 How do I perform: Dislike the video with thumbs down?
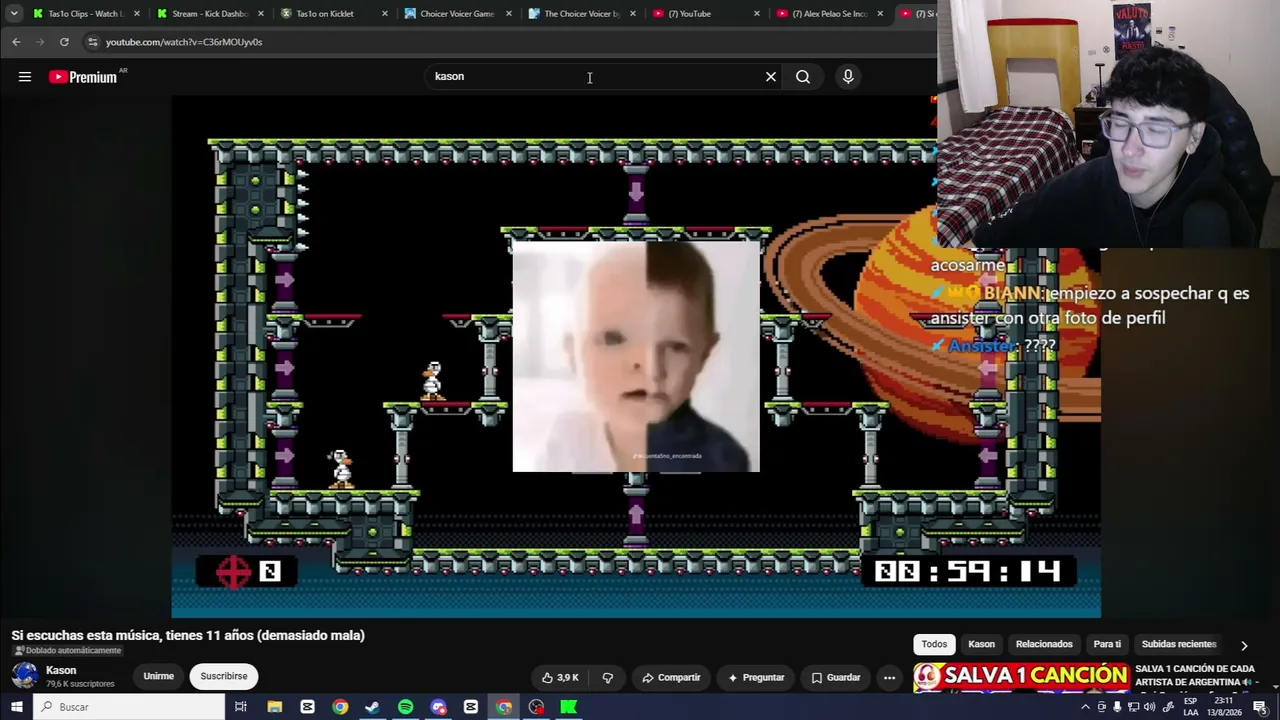pos(607,677)
